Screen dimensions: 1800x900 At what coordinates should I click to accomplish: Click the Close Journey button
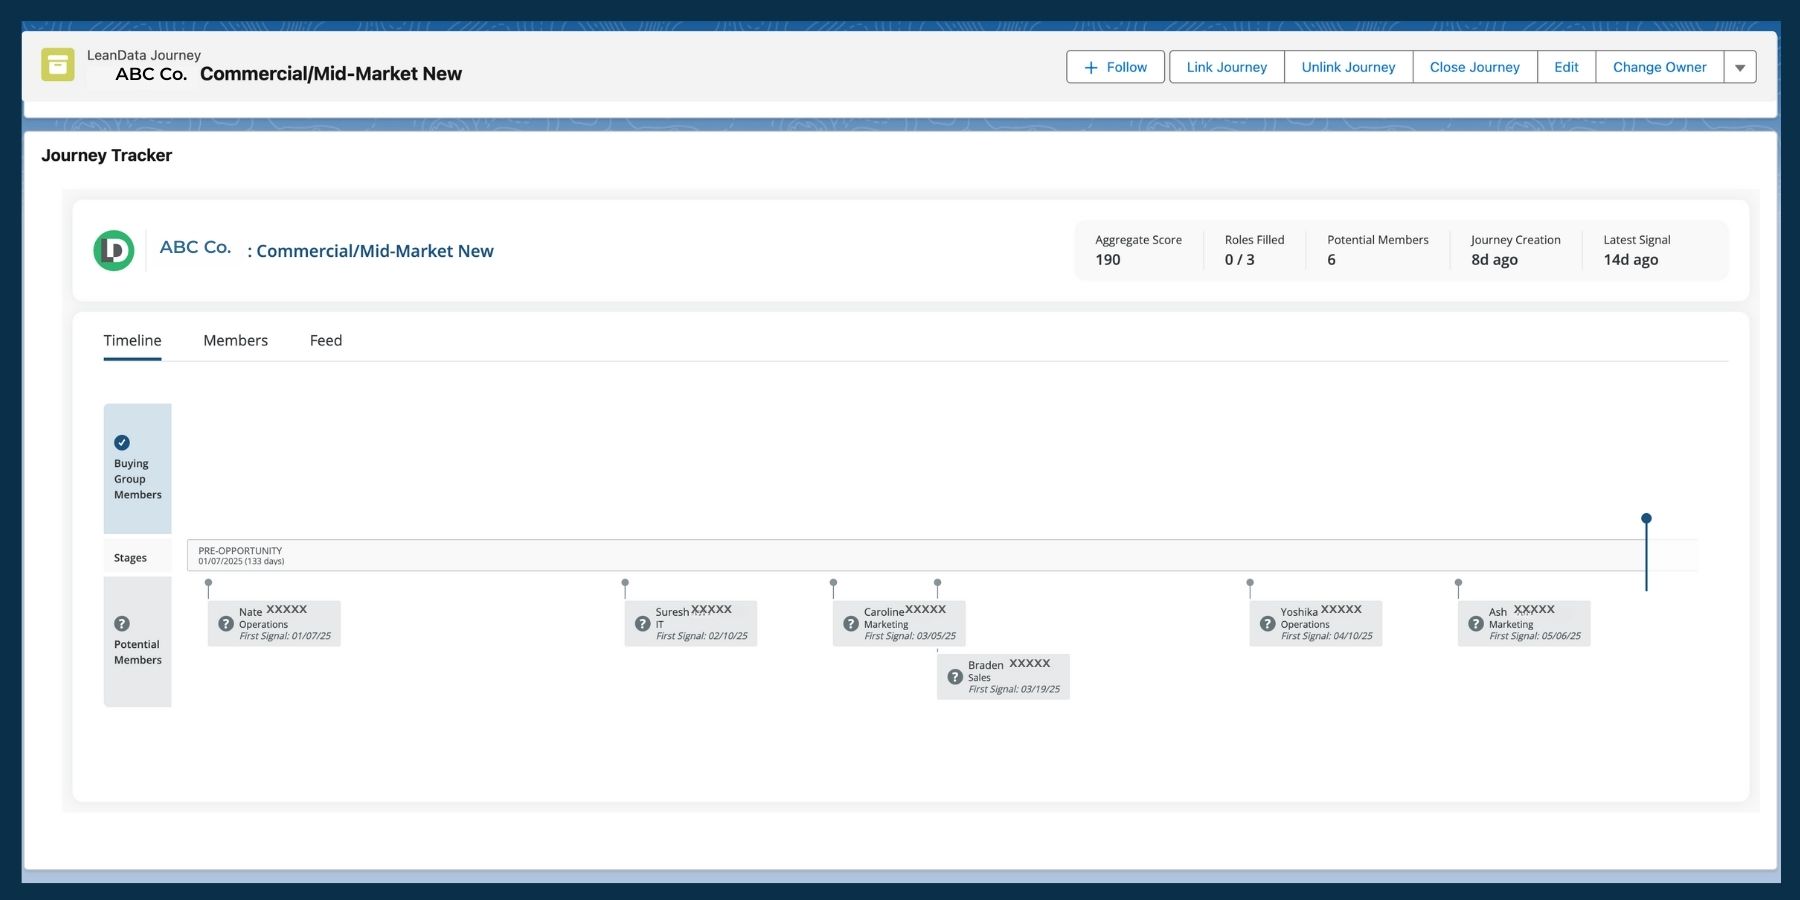click(1474, 66)
